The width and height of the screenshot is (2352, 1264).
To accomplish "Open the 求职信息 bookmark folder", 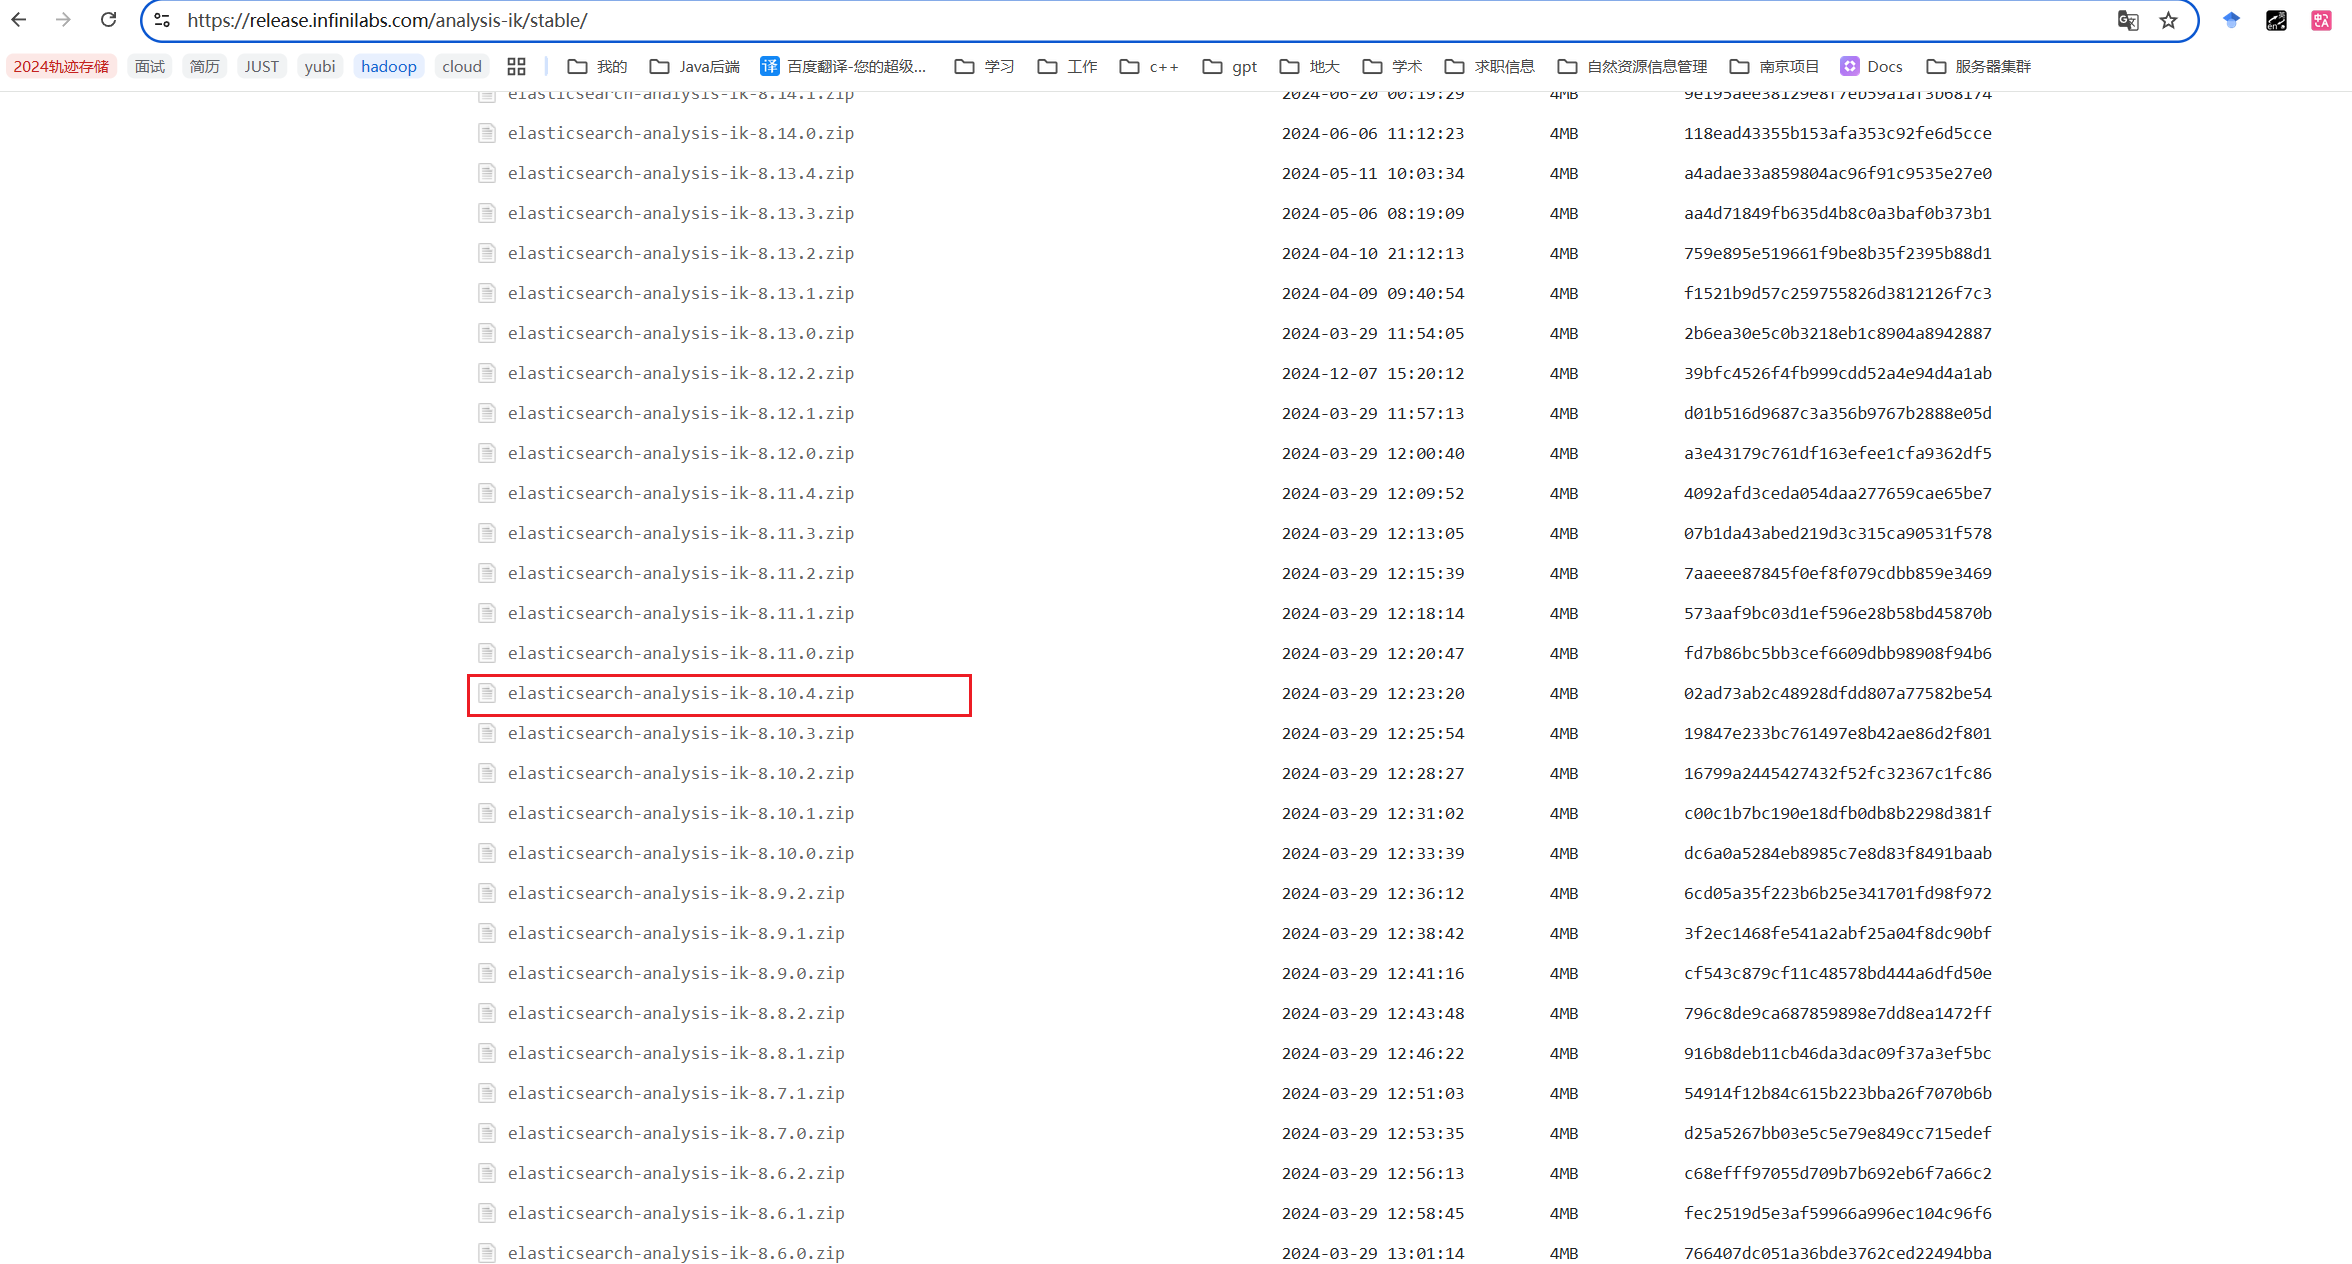I will (x=1489, y=66).
